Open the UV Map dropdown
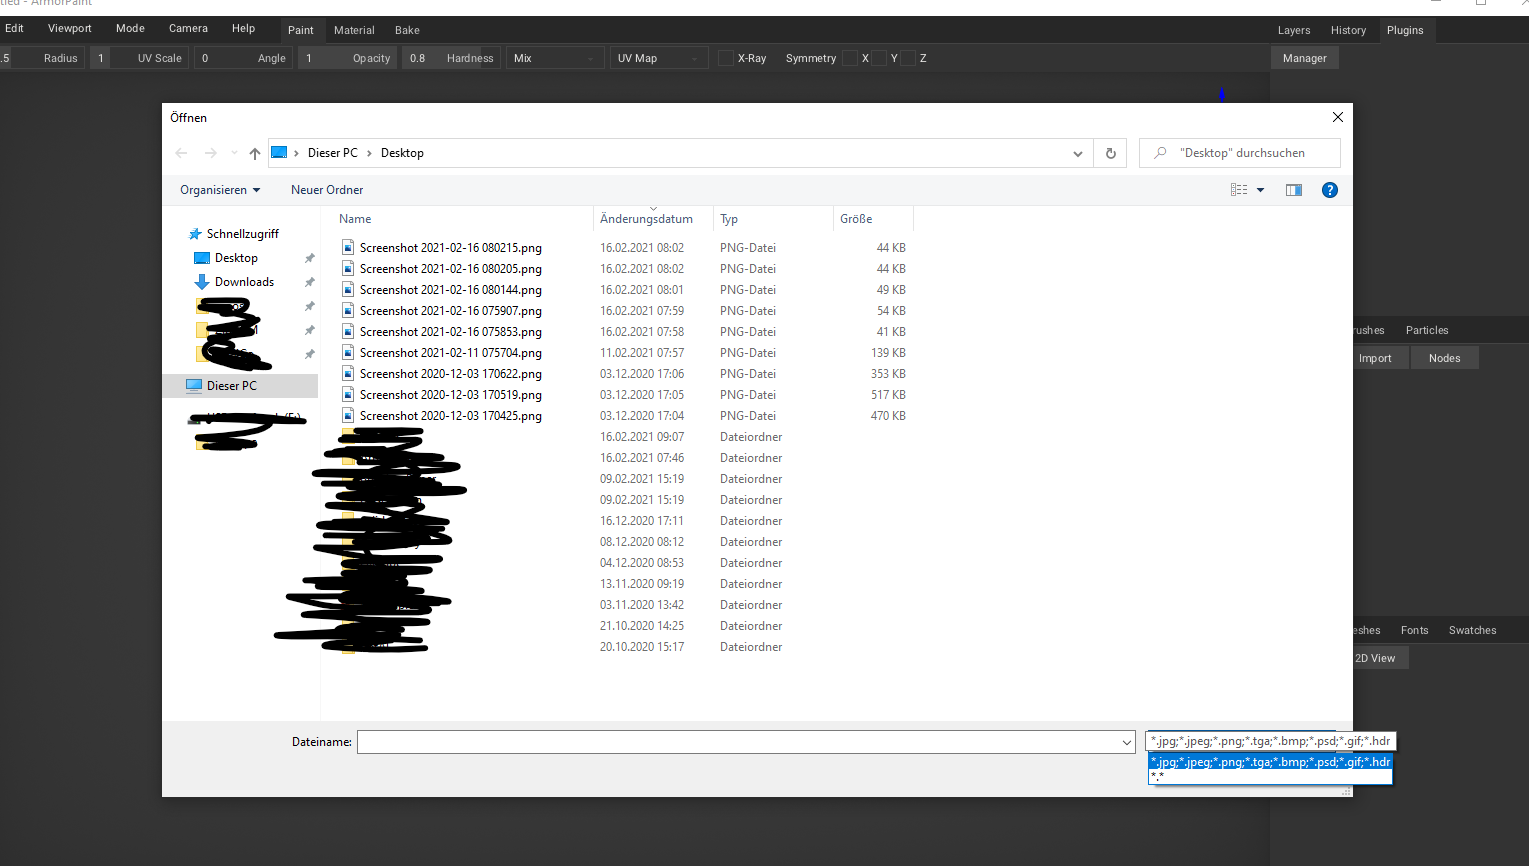Viewport: 1529px width, 866px height. click(658, 57)
